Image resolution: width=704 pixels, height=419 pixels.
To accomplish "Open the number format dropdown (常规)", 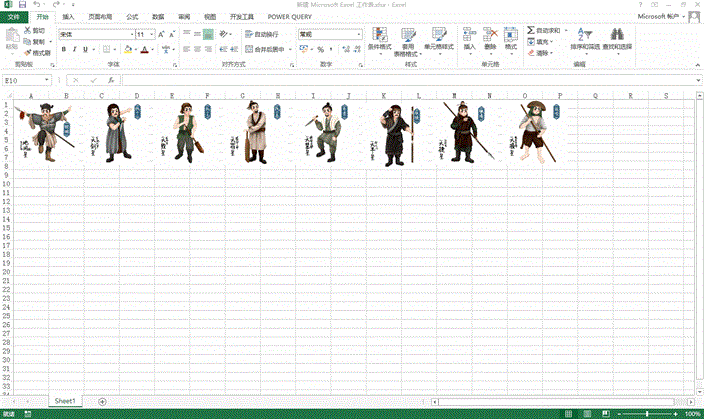I will coord(358,33).
